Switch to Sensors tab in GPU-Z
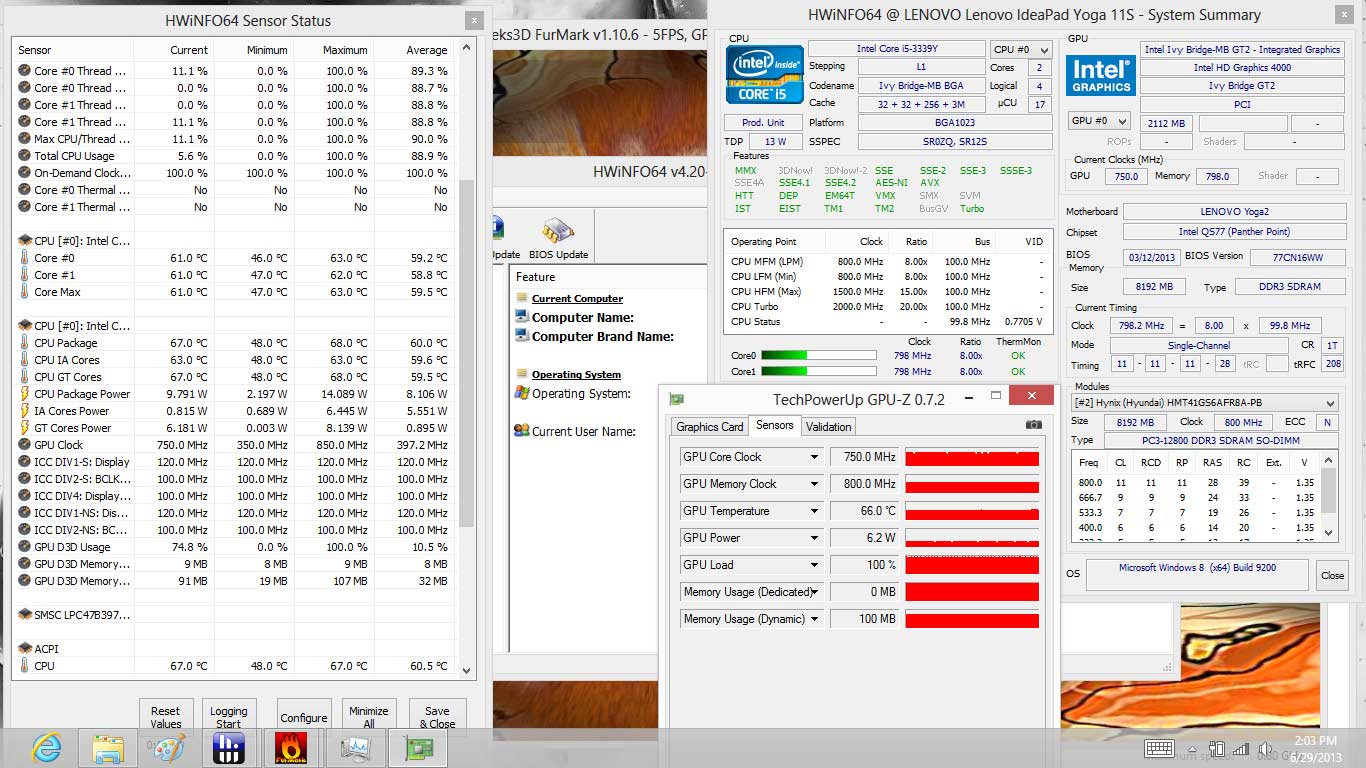This screenshot has height=768, width=1366. coord(775,426)
